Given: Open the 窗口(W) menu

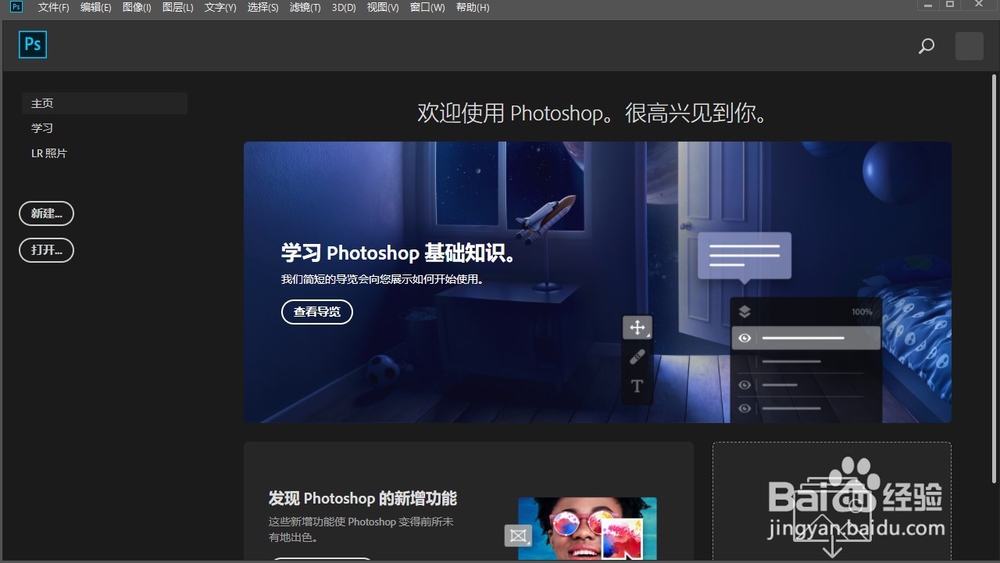Looking at the screenshot, I should click(x=427, y=8).
